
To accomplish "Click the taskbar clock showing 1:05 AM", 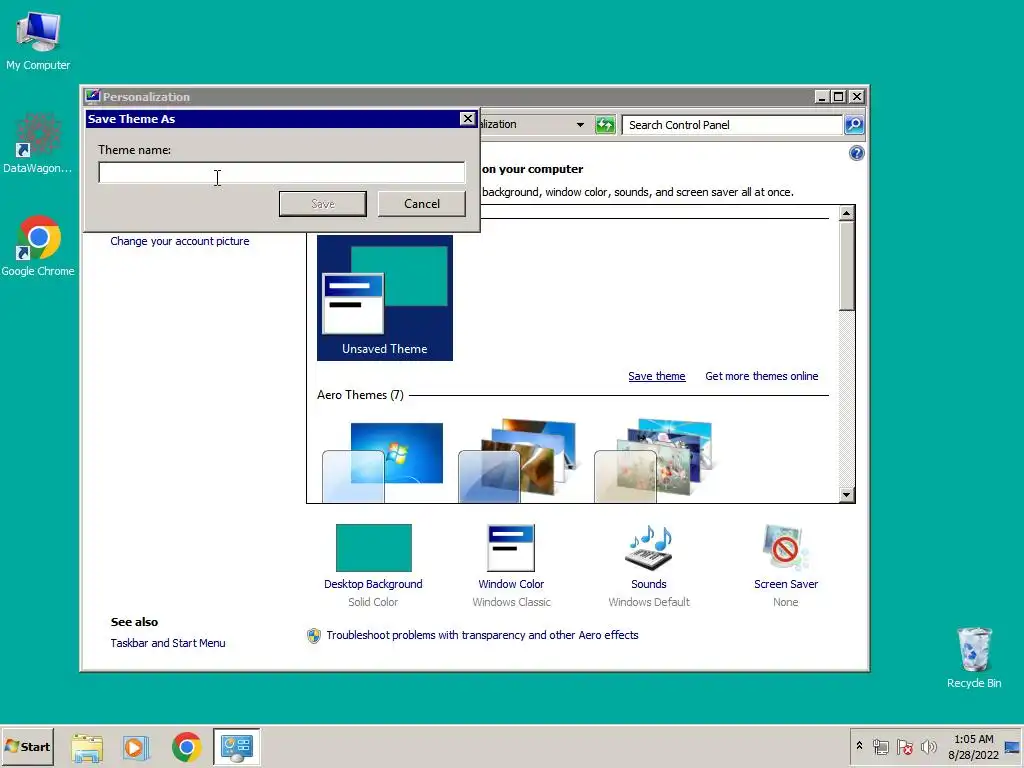I will (973, 747).
